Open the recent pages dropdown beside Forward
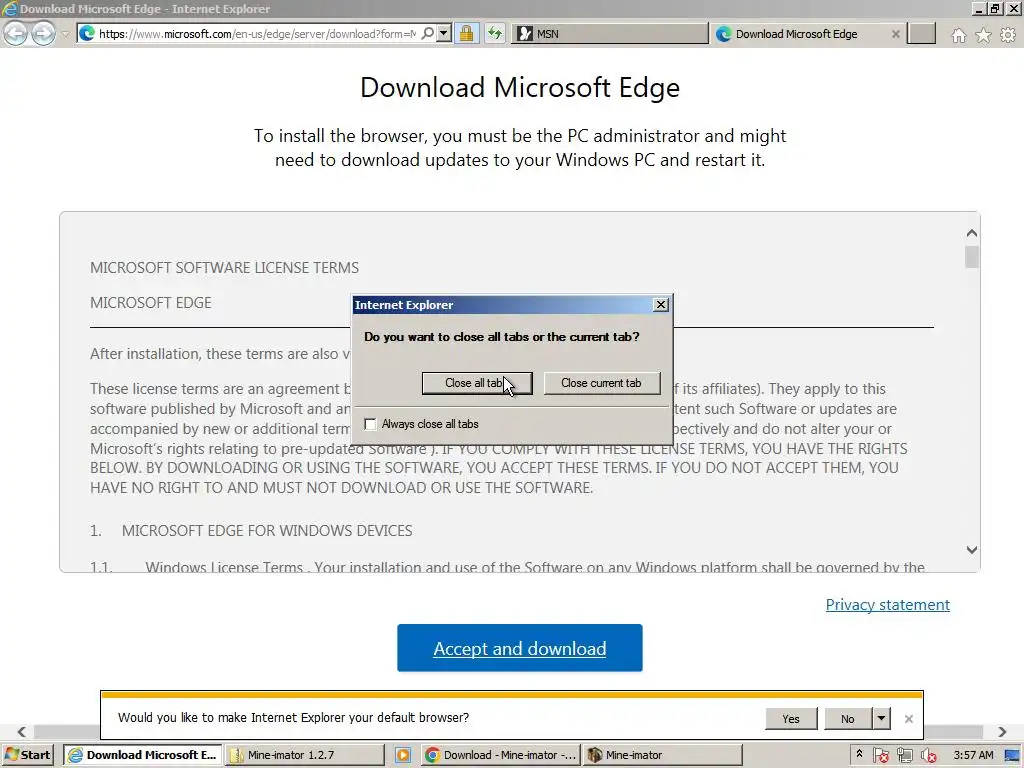The width and height of the screenshot is (1024, 768). click(x=65, y=34)
